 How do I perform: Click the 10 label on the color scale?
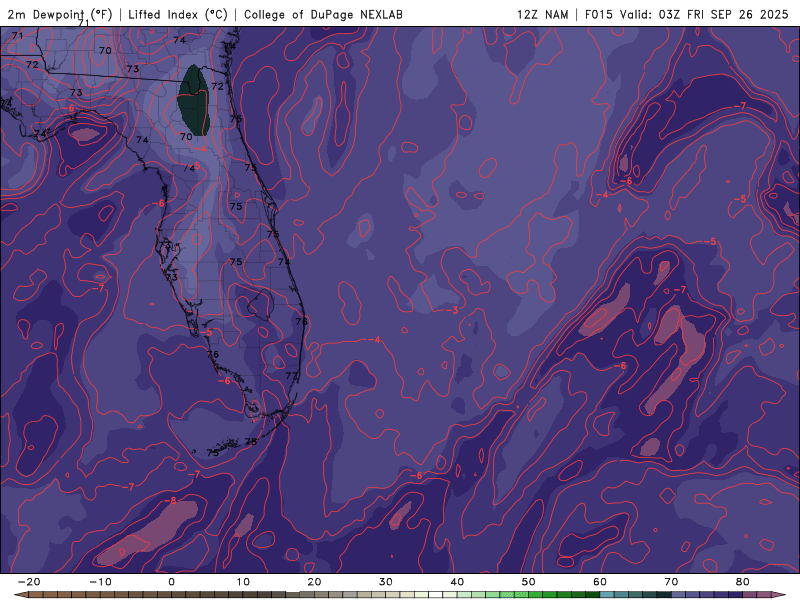tap(243, 582)
